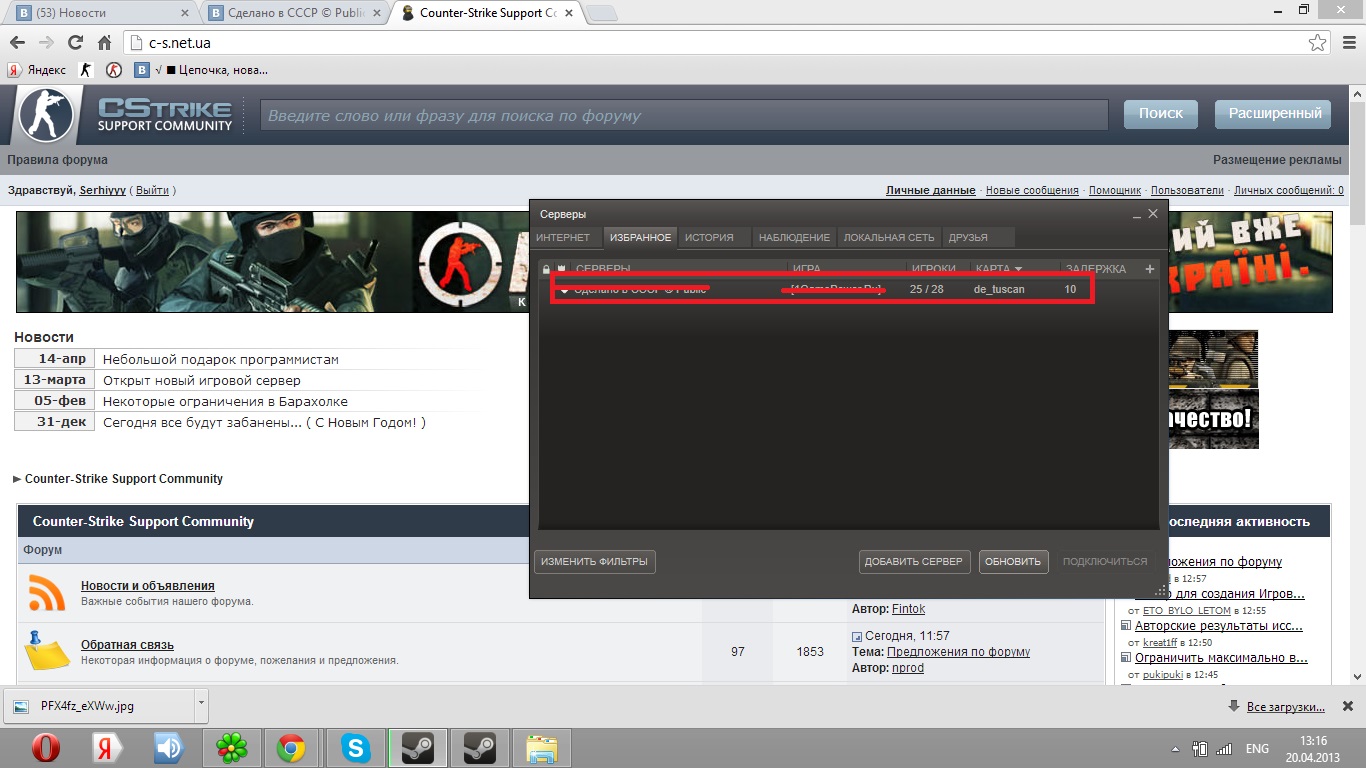The height and width of the screenshot is (768, 1366).
Task: Click the forum search input field
Action: 684,115
